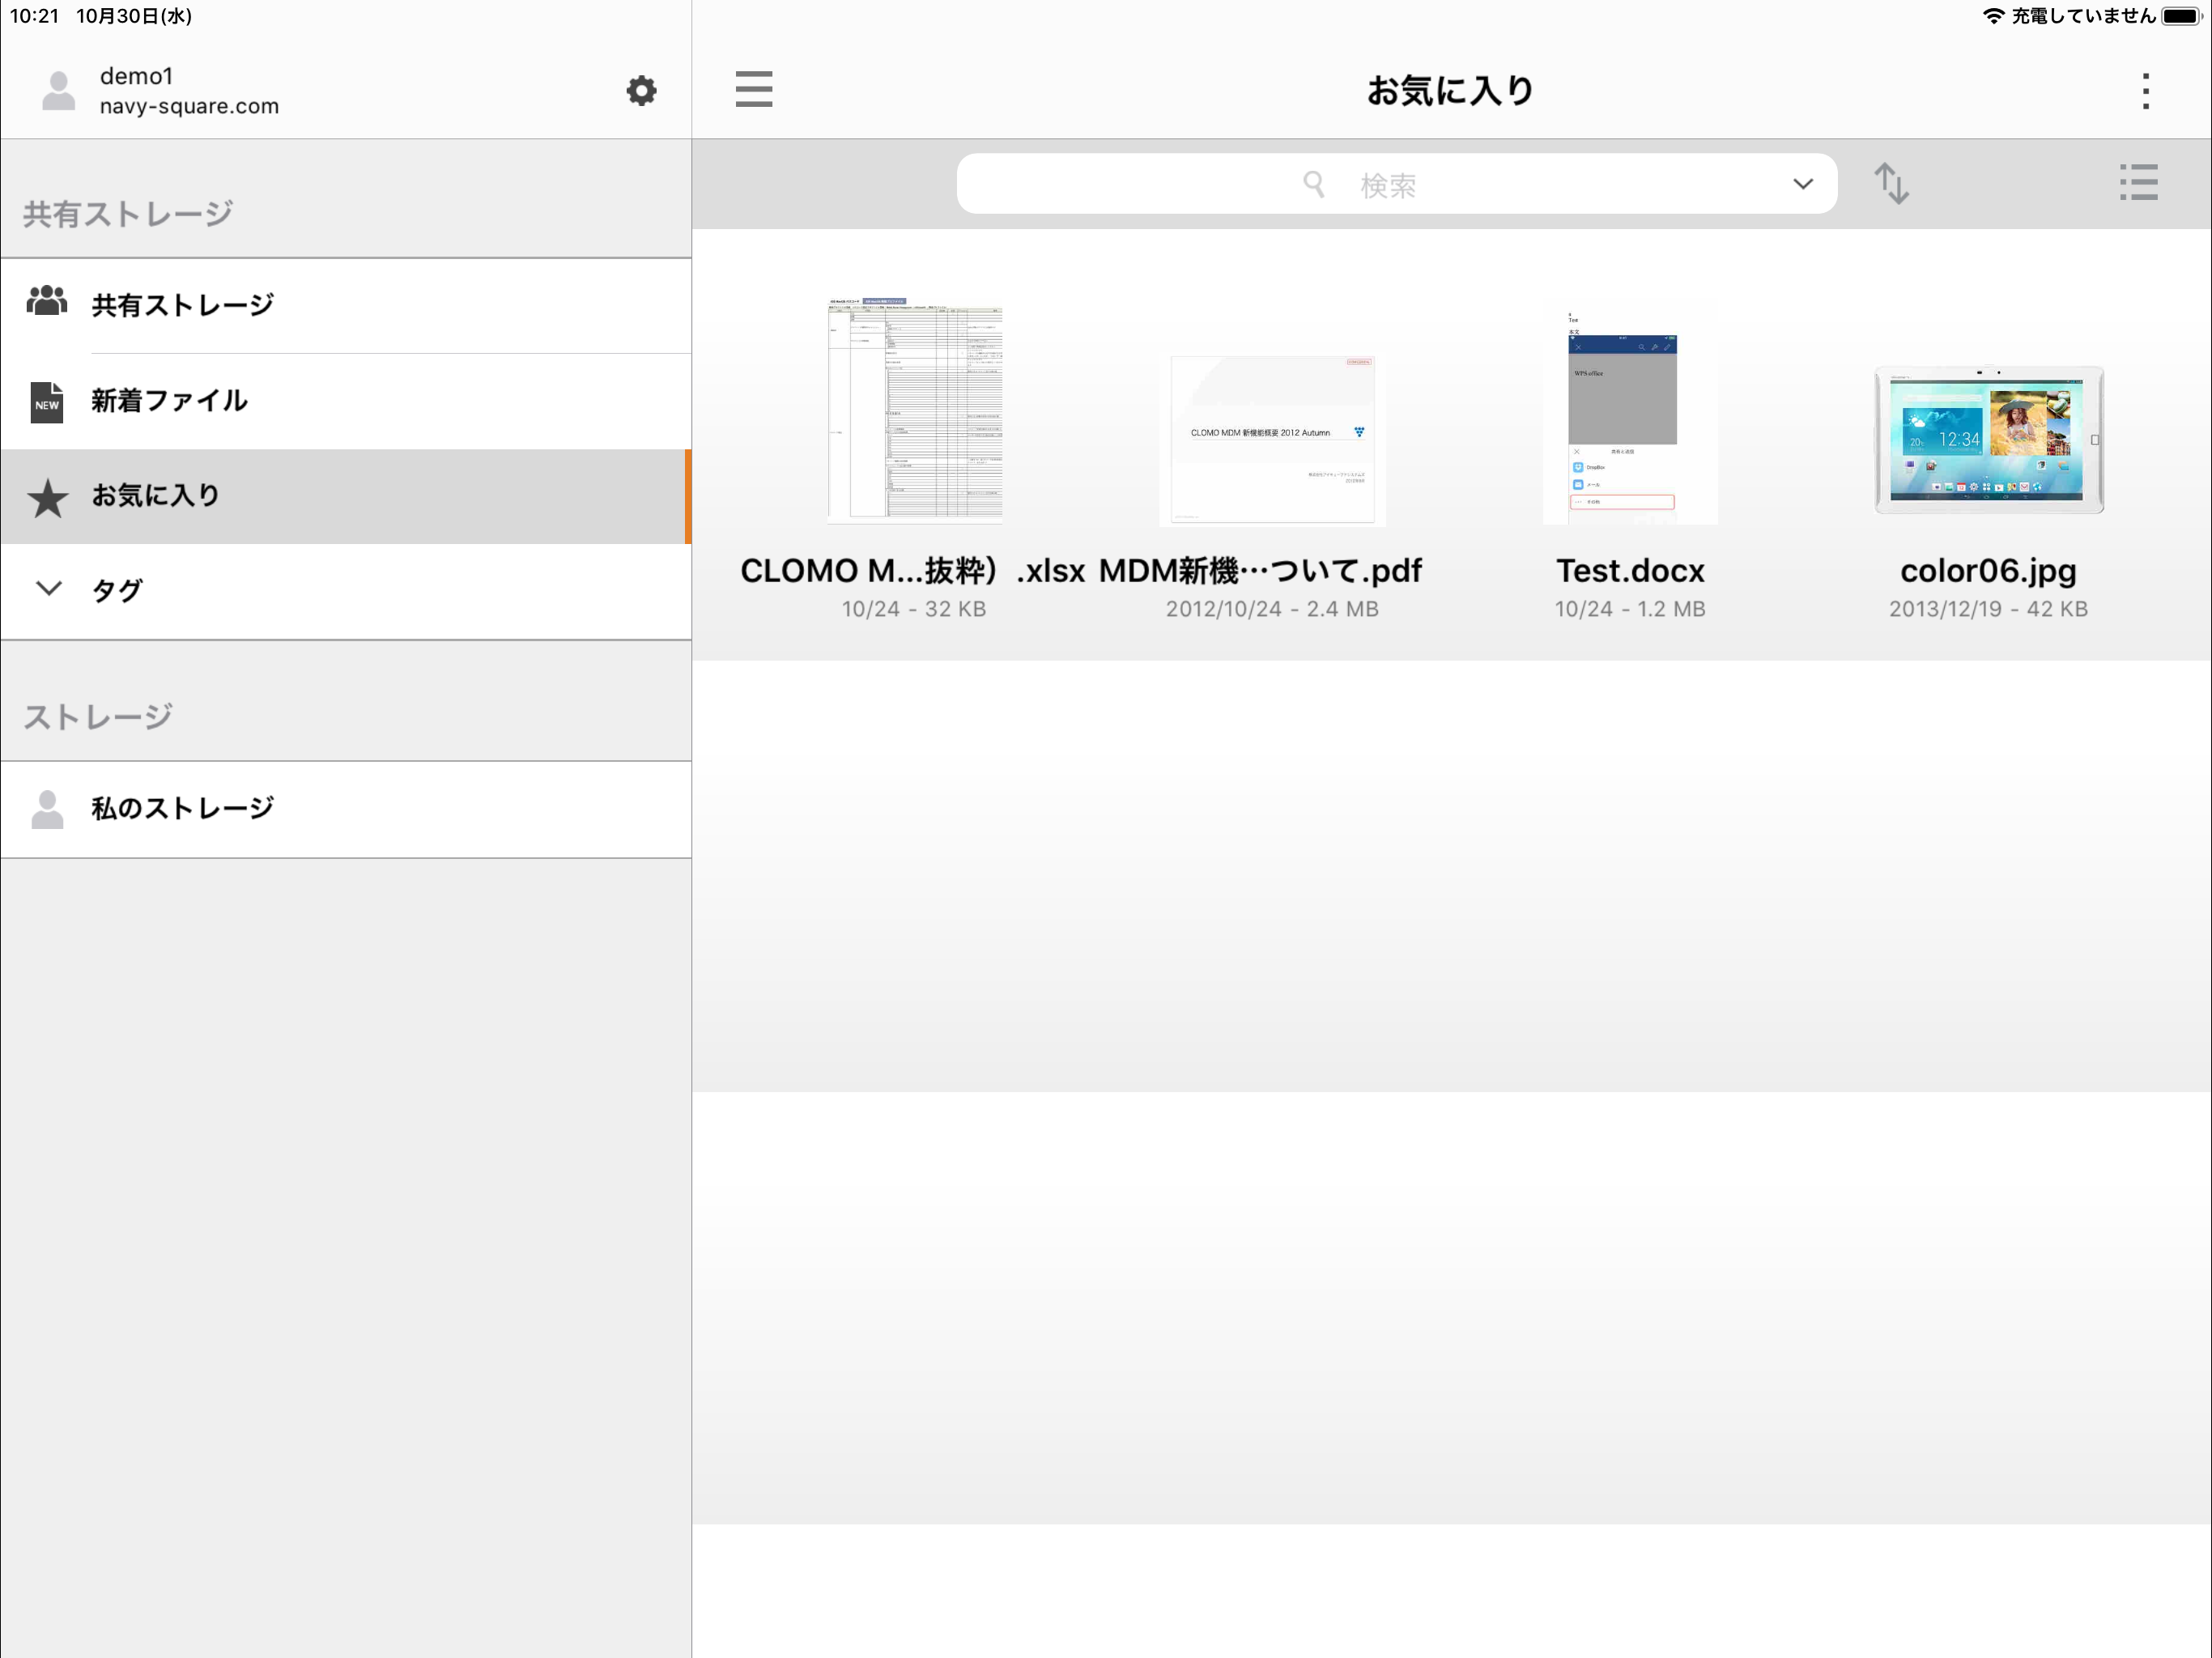Viewport: 2212px width, 1658px height.
Task: Click the demo1 account name
Action: (x=137, y=76)
